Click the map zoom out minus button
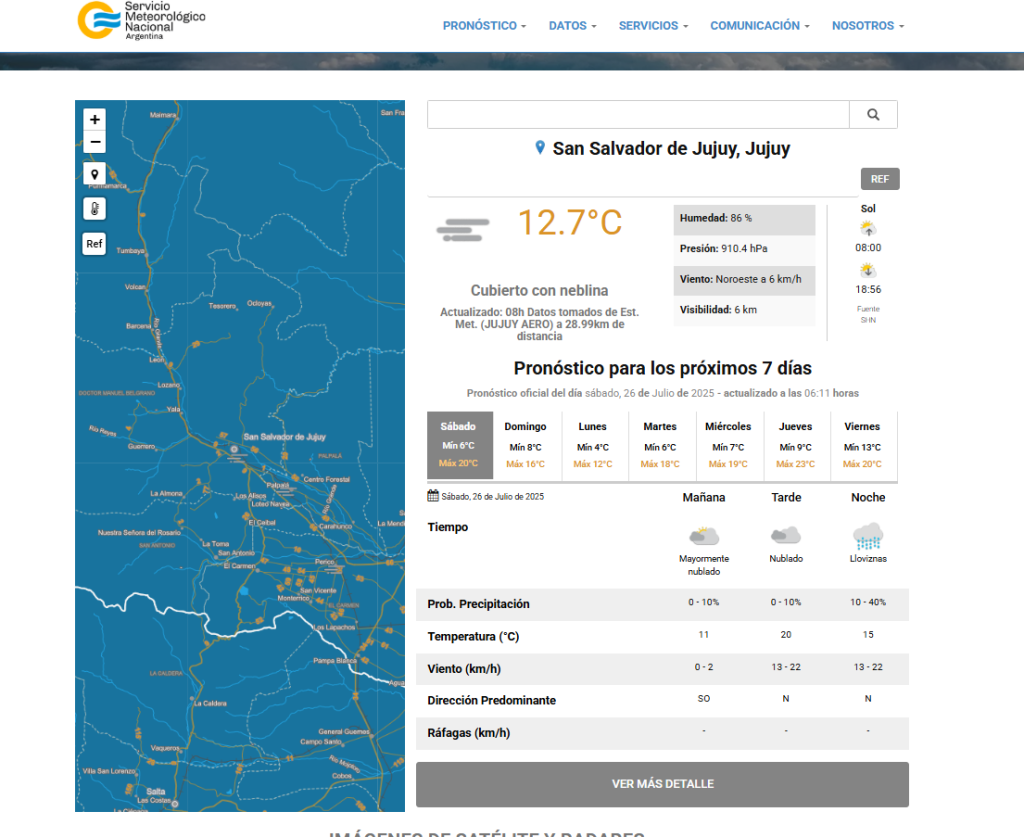 [x=95, y=142]
